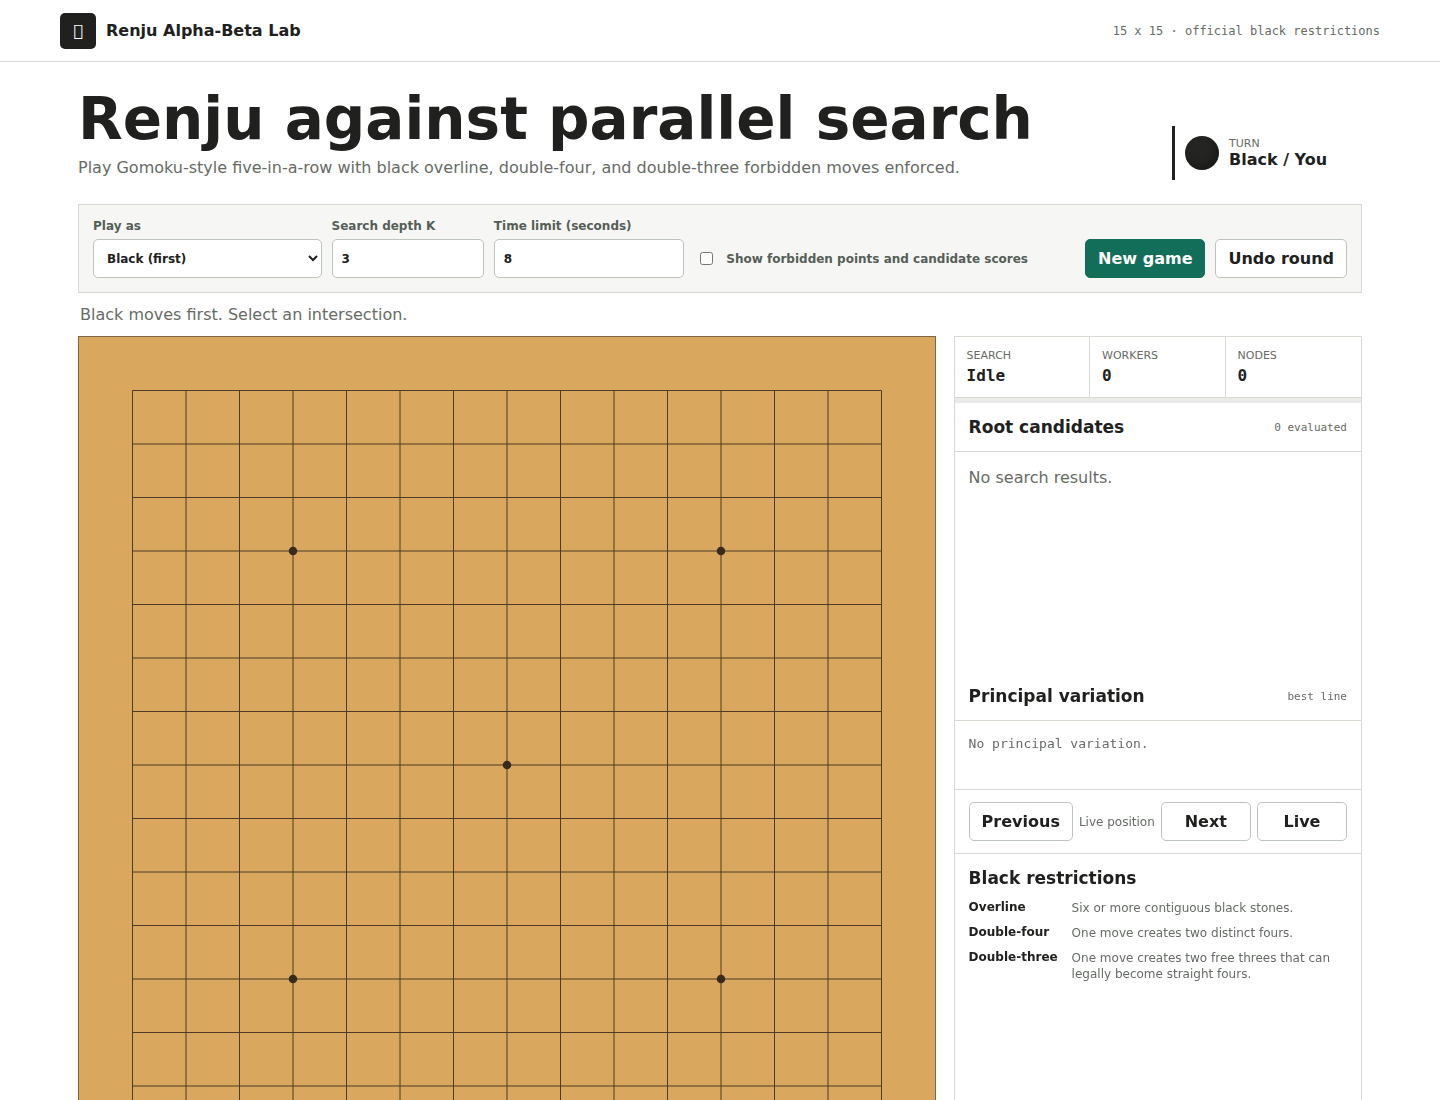Click 'One move creates two distinct fours.' description
1440x1100 pixels.
pyautogui.click(x=1182, y=933)
